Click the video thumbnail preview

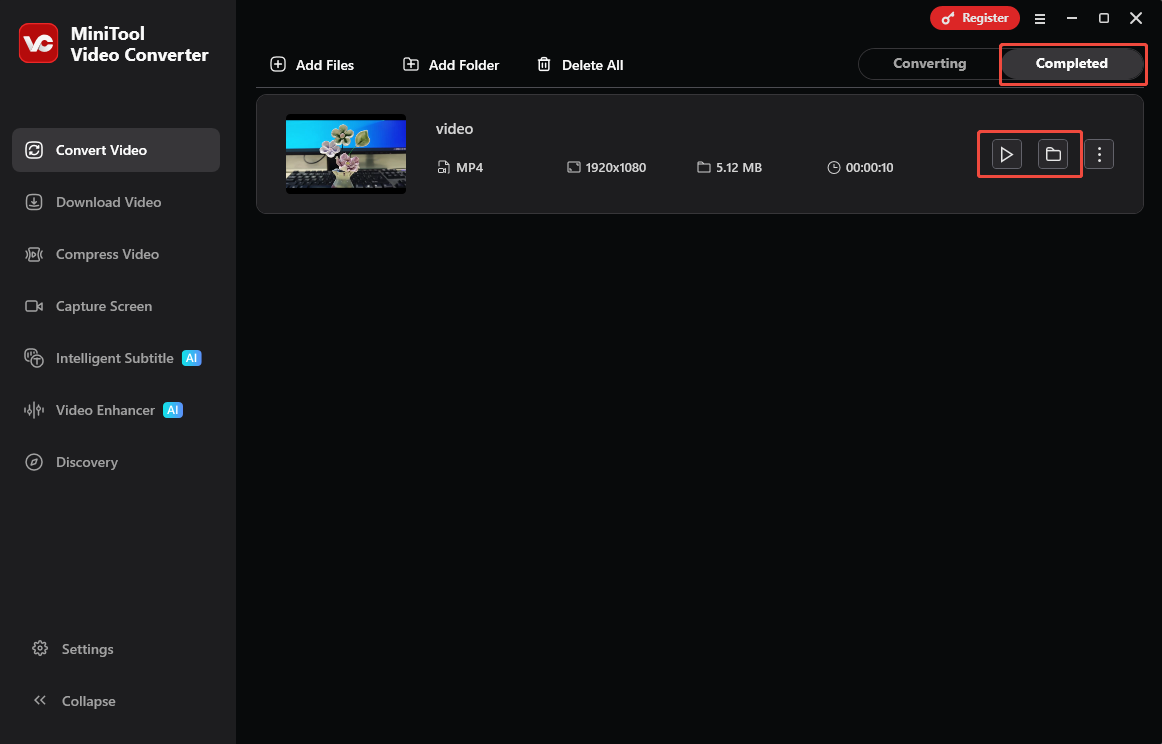pyautogui.click(x=346, y=154)
